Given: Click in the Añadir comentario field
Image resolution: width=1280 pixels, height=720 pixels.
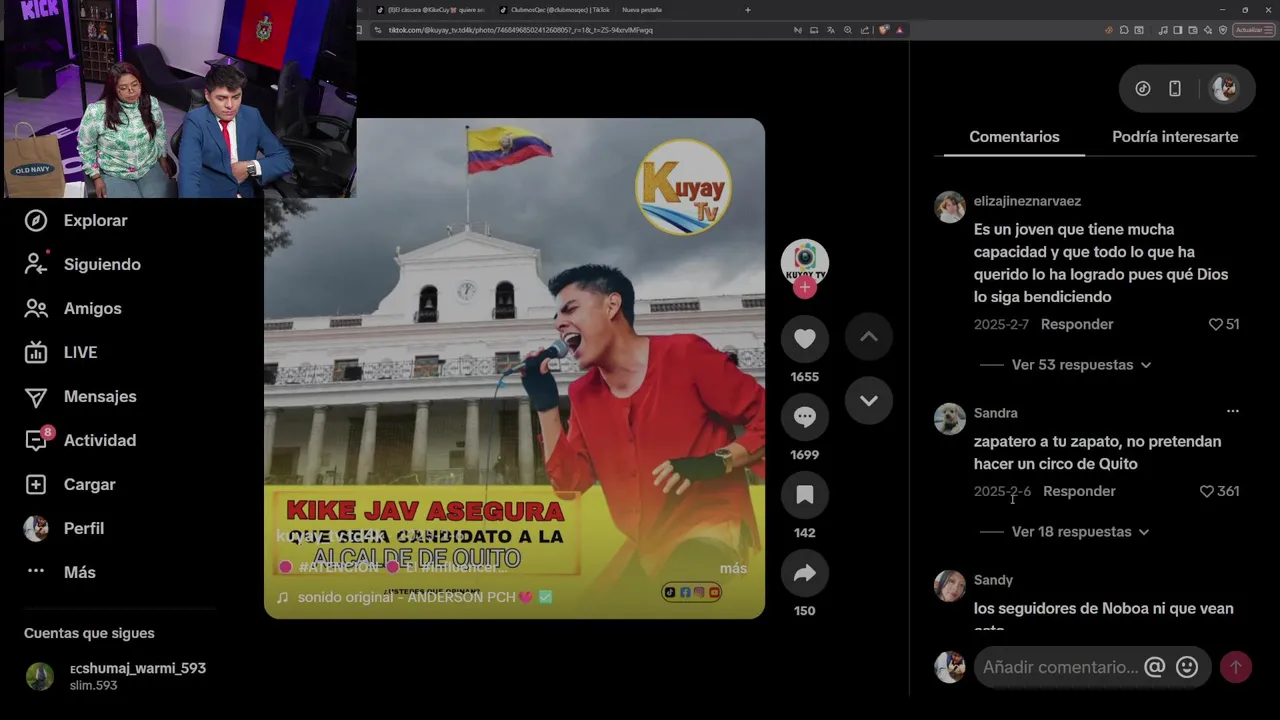Looking at the screenshot, I should (1060, 667).
